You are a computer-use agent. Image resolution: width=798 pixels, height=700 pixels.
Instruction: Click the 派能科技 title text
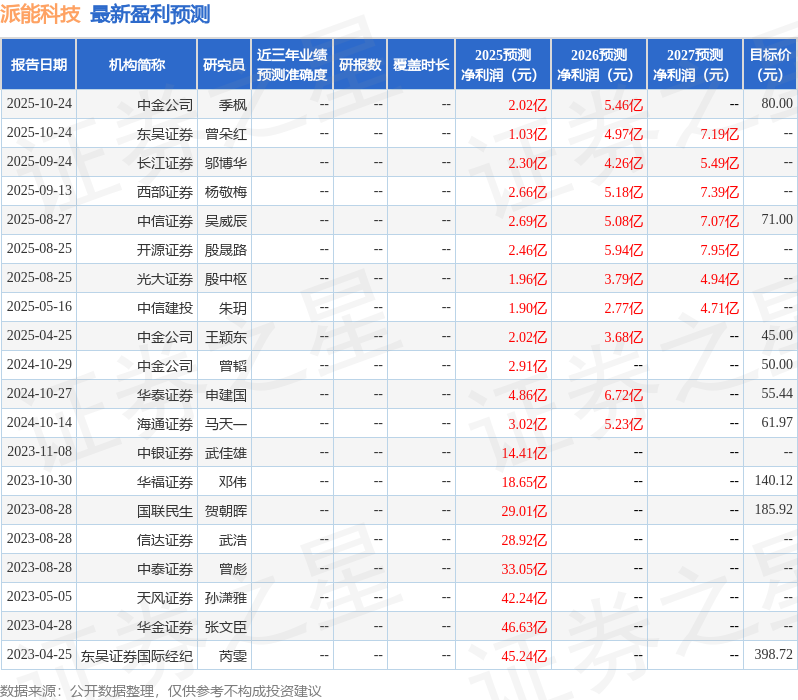40,14
